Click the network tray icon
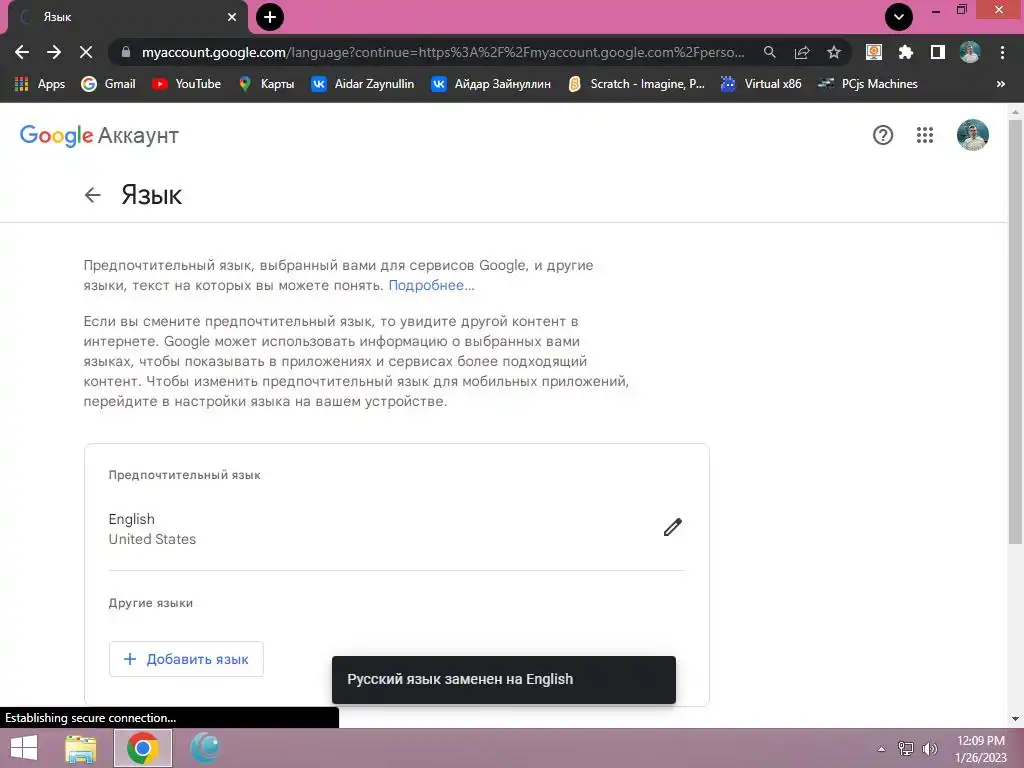Image resolution: width=1024 pixels, height=768 pixels. click(x=906, y=749)
